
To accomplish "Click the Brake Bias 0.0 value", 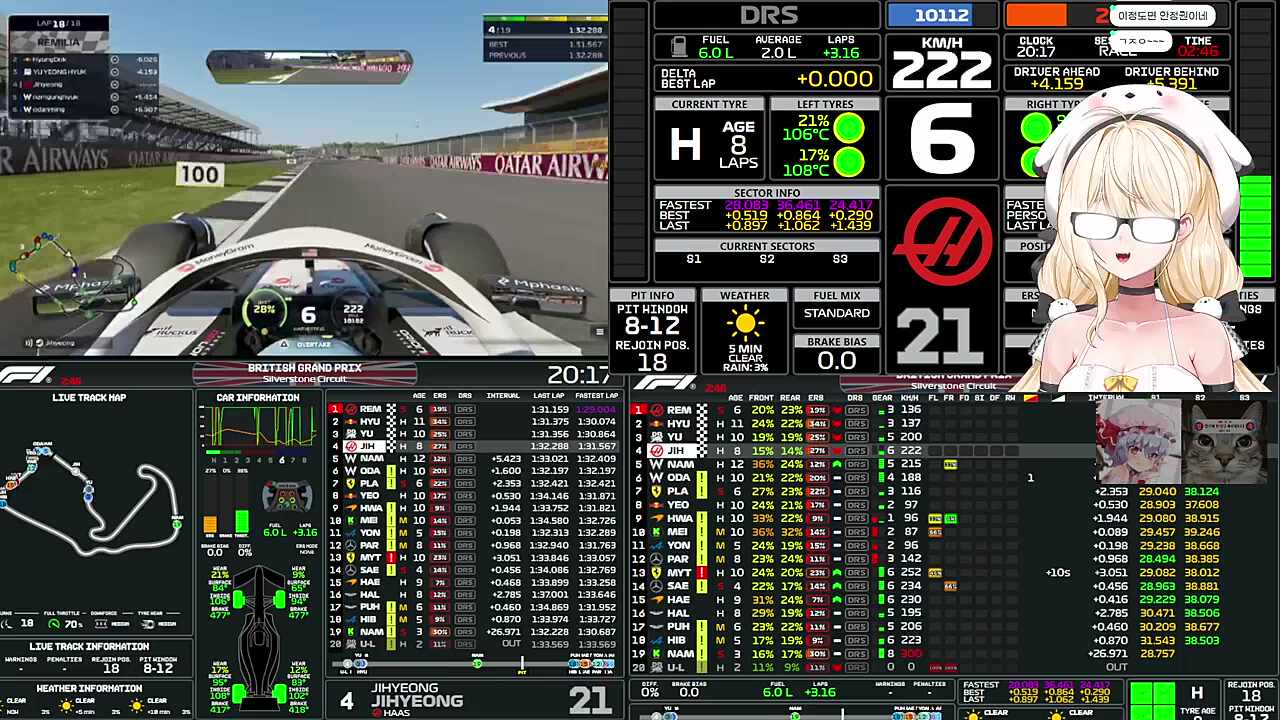I will coord(837,361).
